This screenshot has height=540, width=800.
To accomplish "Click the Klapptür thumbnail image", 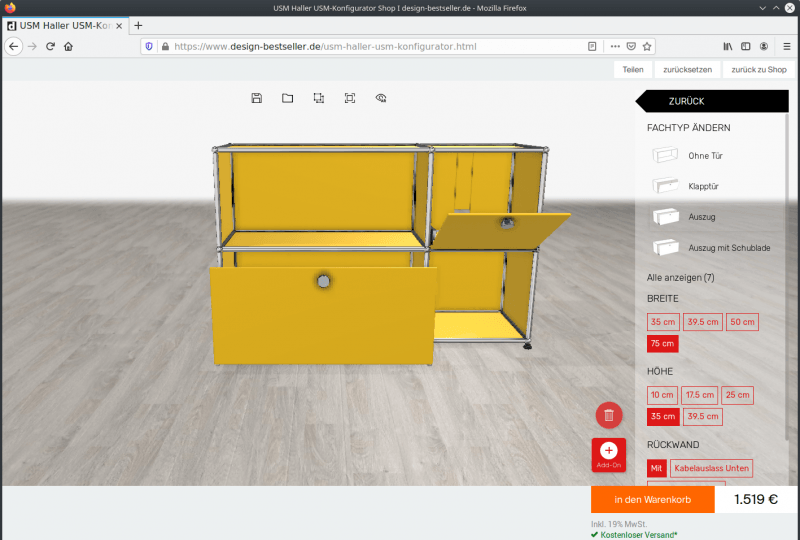I will (x=665, y=185).
